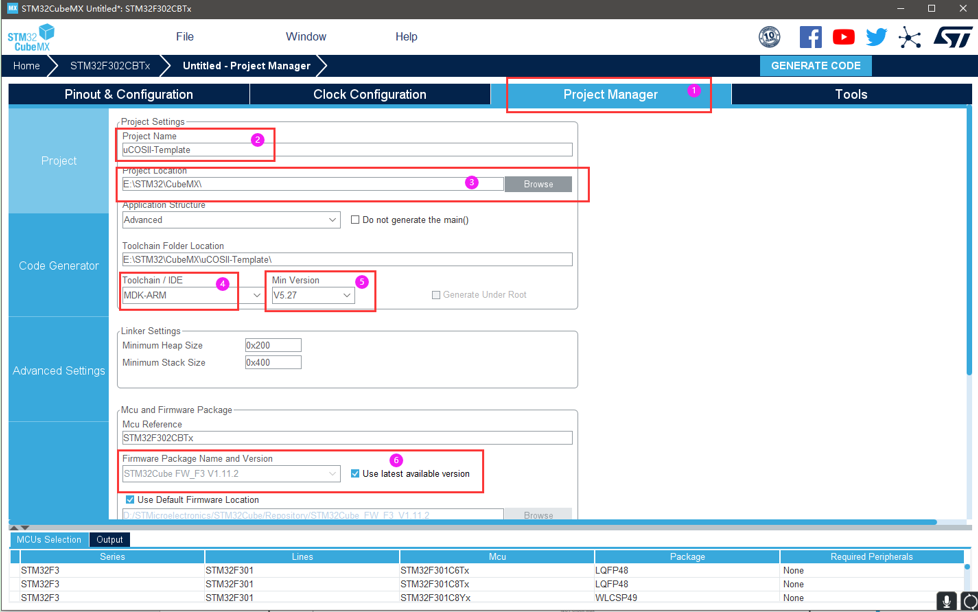Open the Facebook icon link
978x612 pixels.
810,37
